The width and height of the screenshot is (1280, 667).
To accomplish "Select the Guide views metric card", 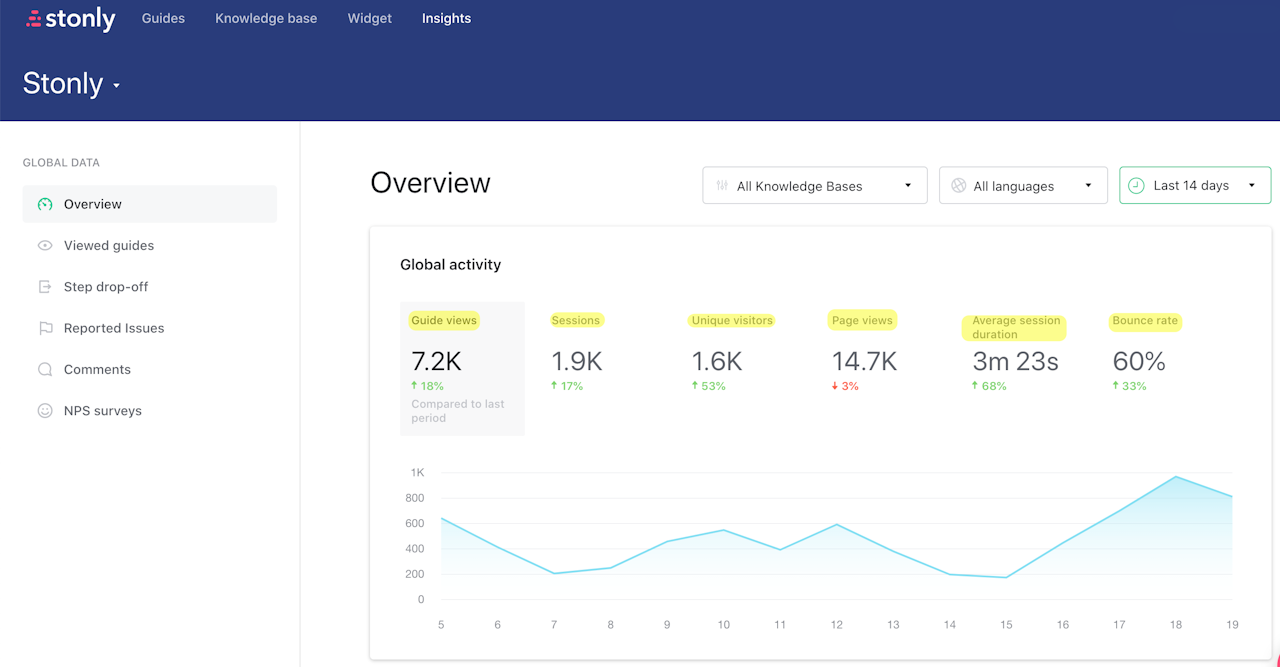I will 462,368.
